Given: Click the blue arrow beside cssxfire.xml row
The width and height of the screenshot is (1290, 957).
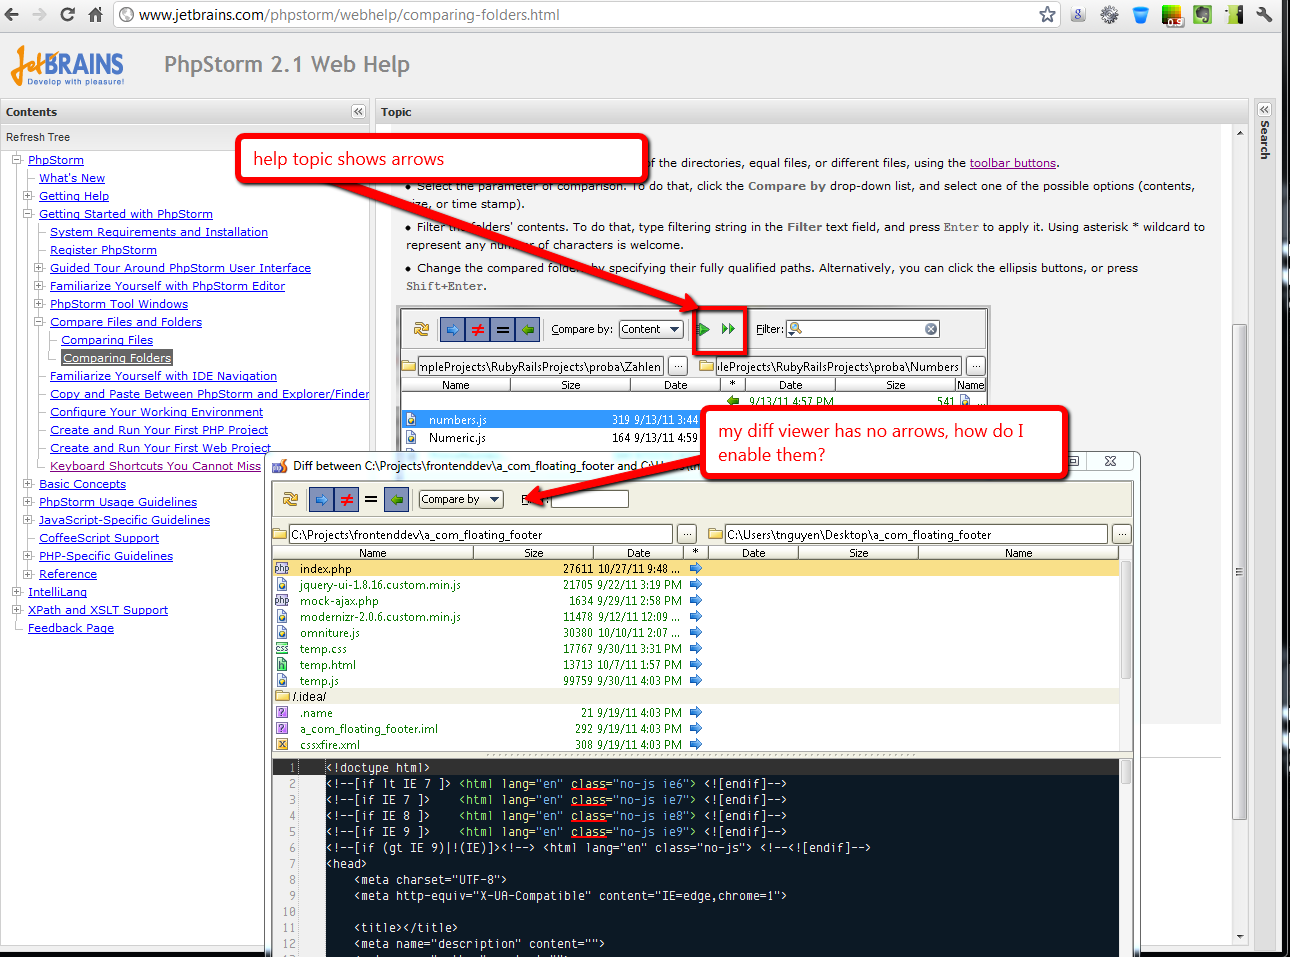Looking at the screenshot, I should pos(696,744).
